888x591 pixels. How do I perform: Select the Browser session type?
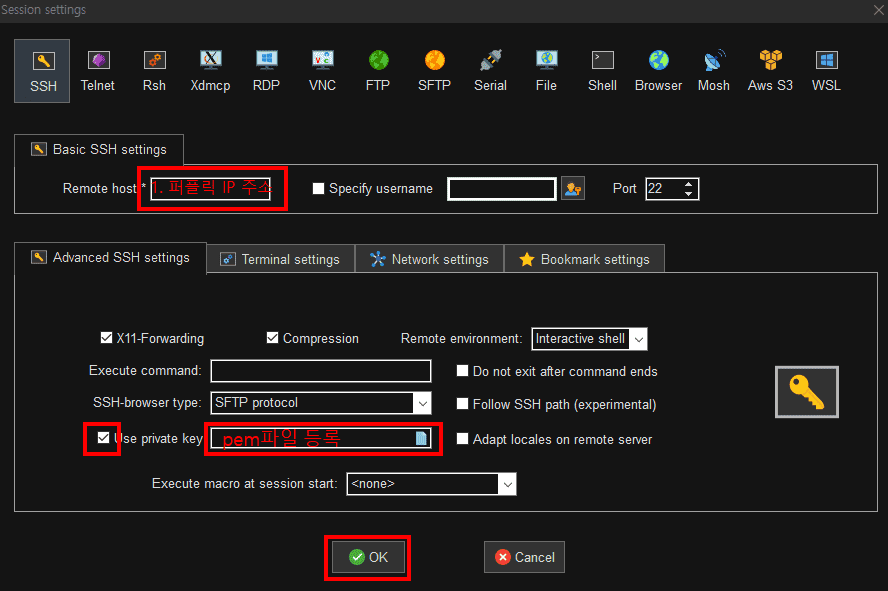(x=658, y=71)
